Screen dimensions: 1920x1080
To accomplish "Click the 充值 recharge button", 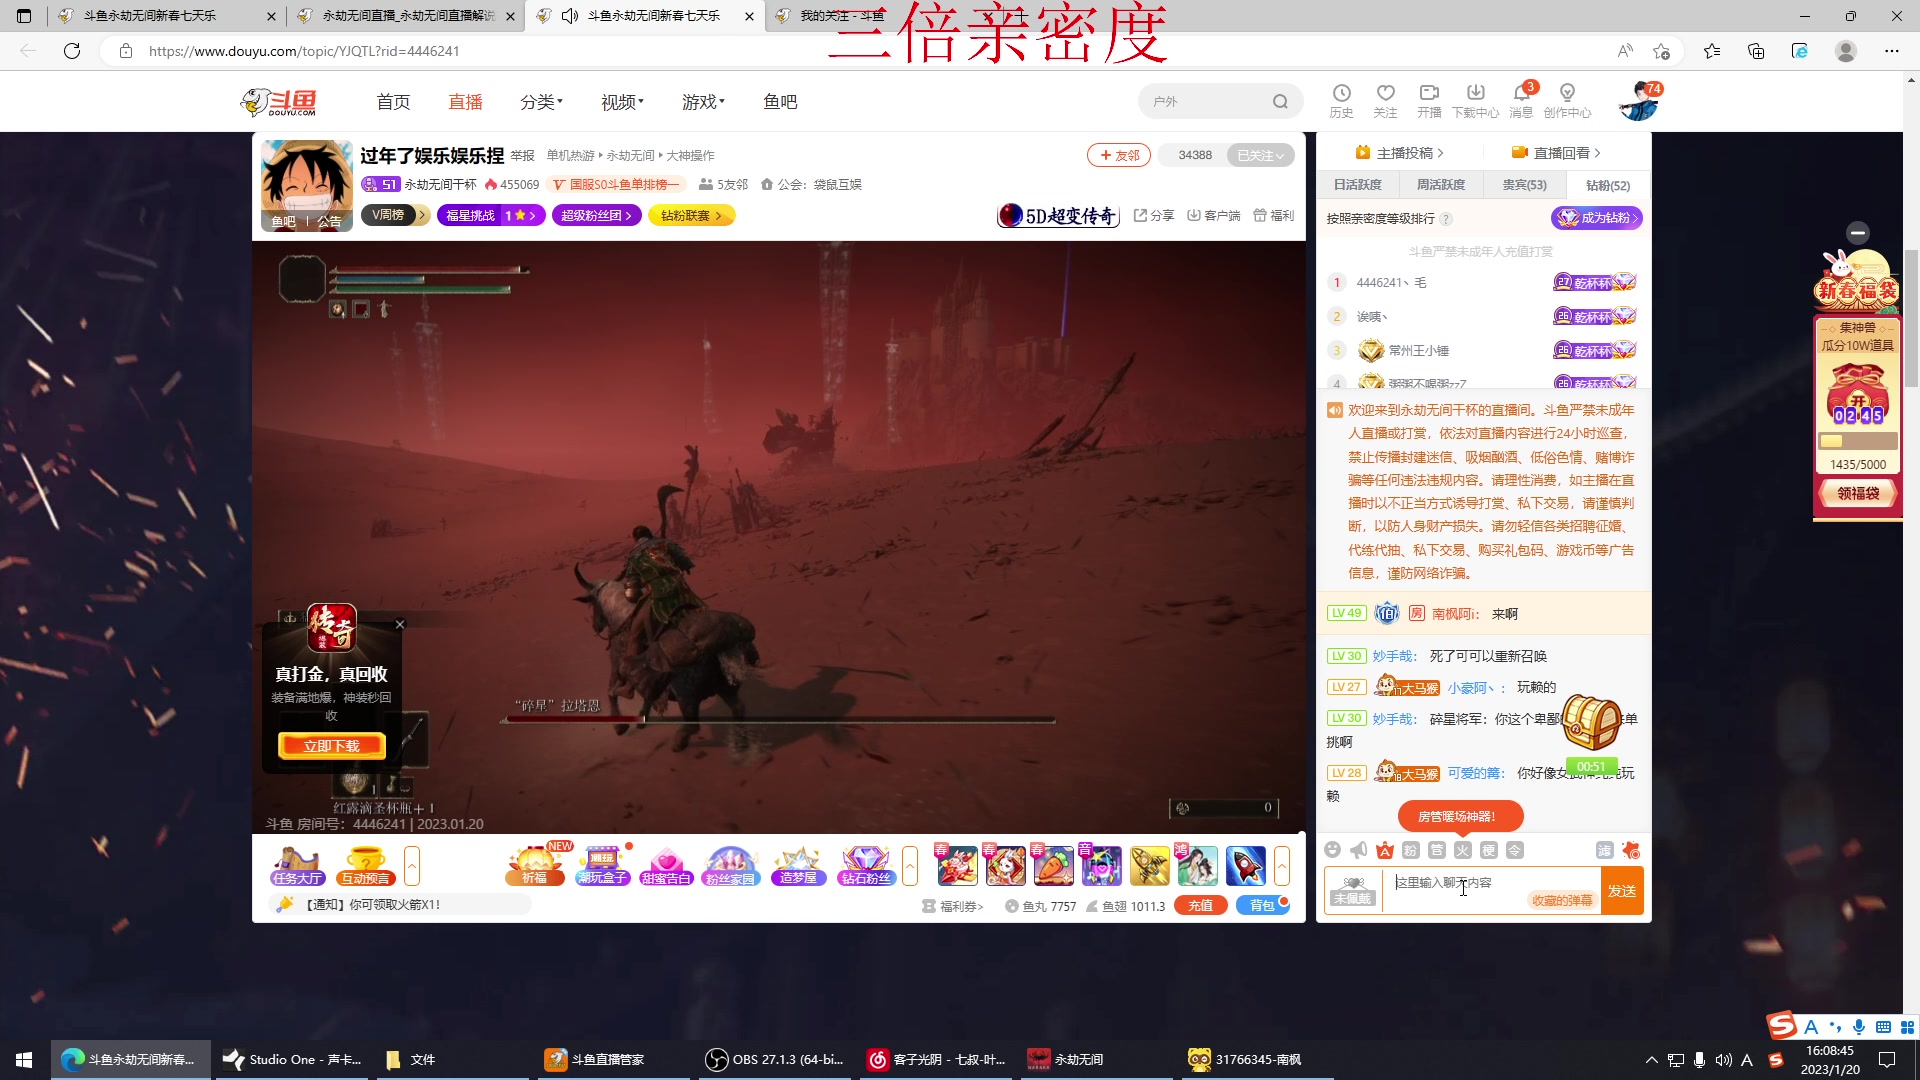I will pyautogui.click(x=1200, y=905).
